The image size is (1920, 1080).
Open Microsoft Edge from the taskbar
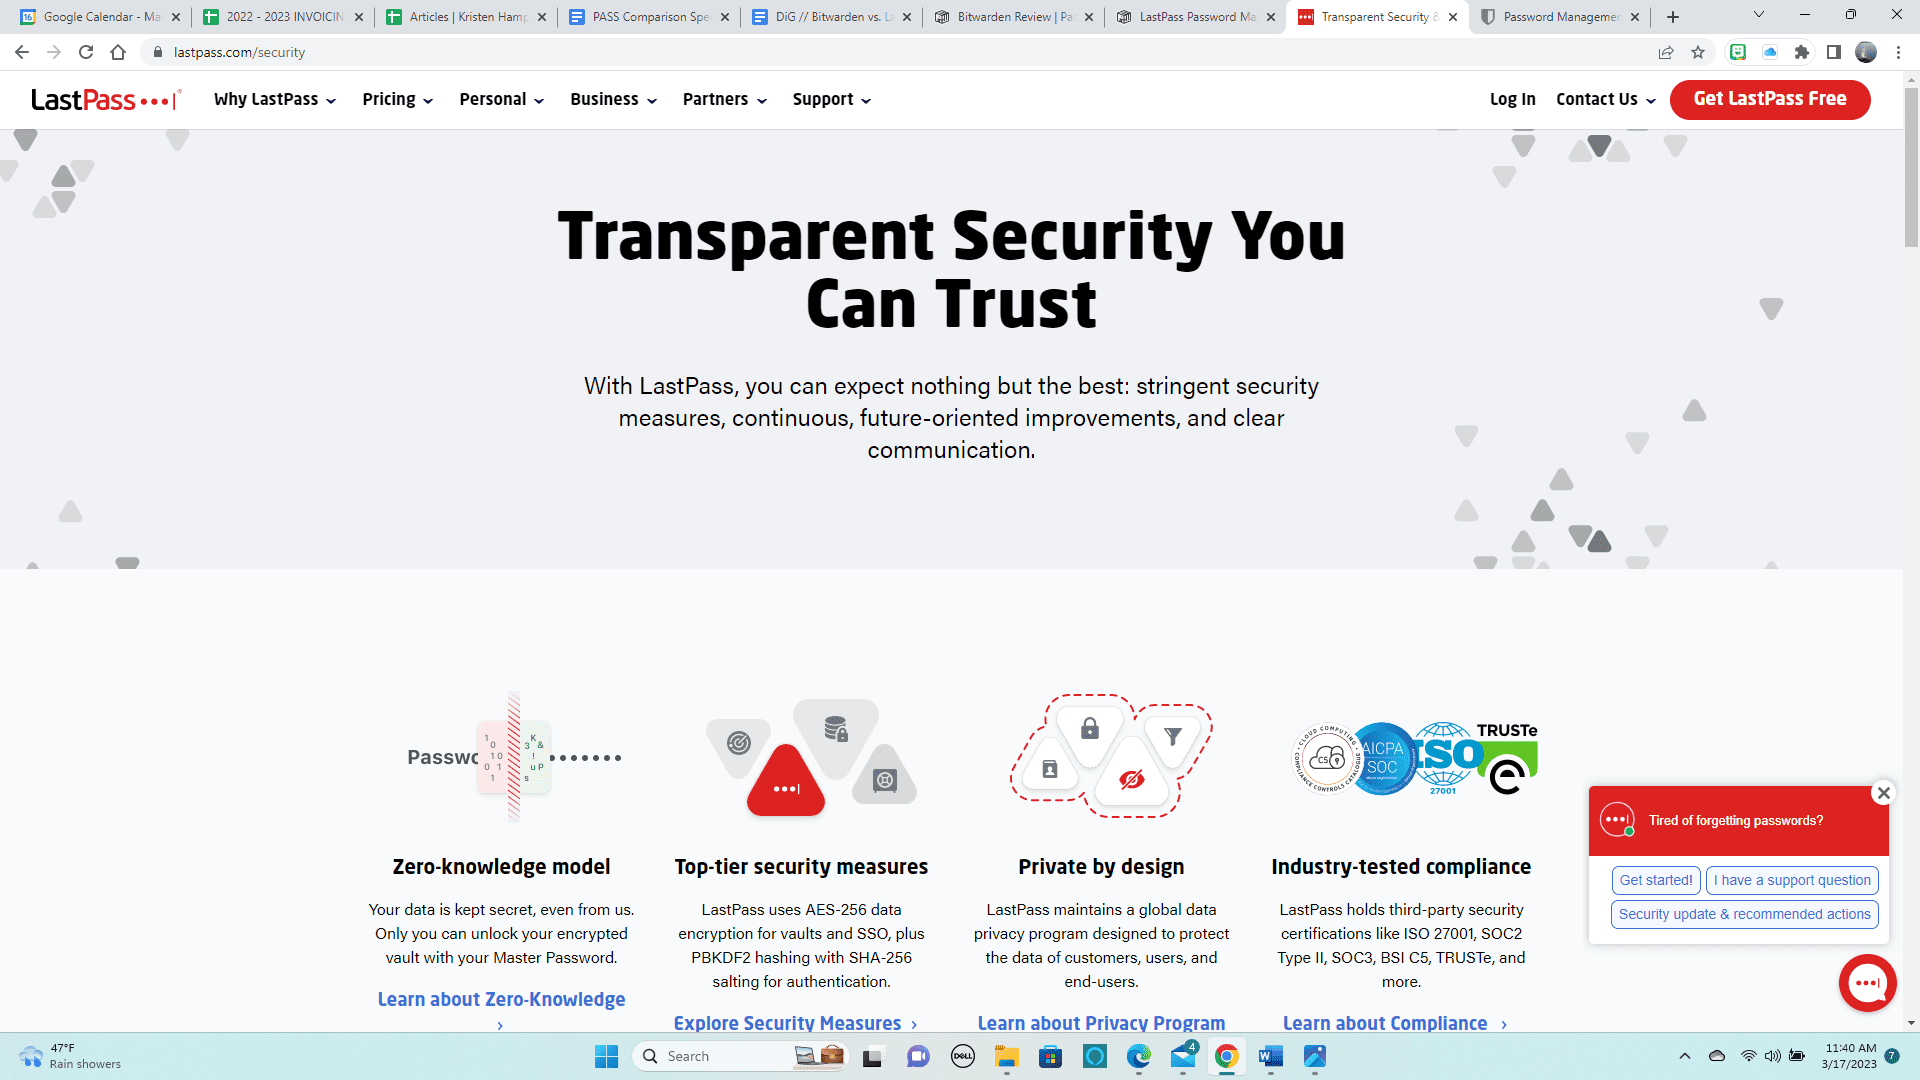pyautogui.click(x=1139, y=1056)
